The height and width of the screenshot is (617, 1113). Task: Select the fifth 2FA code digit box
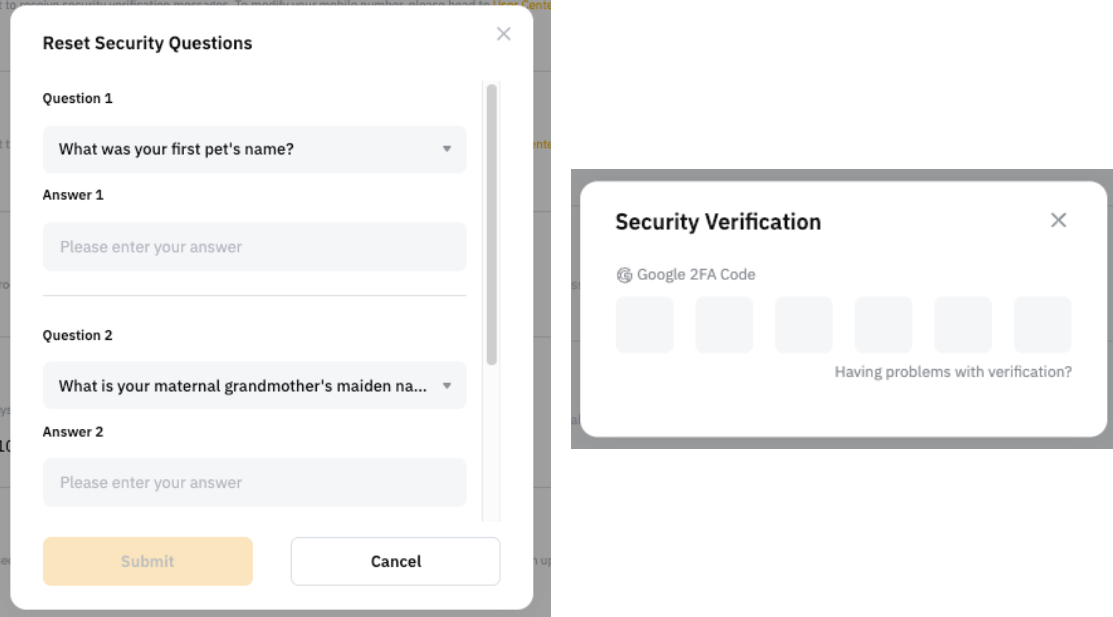pos(962,325)
